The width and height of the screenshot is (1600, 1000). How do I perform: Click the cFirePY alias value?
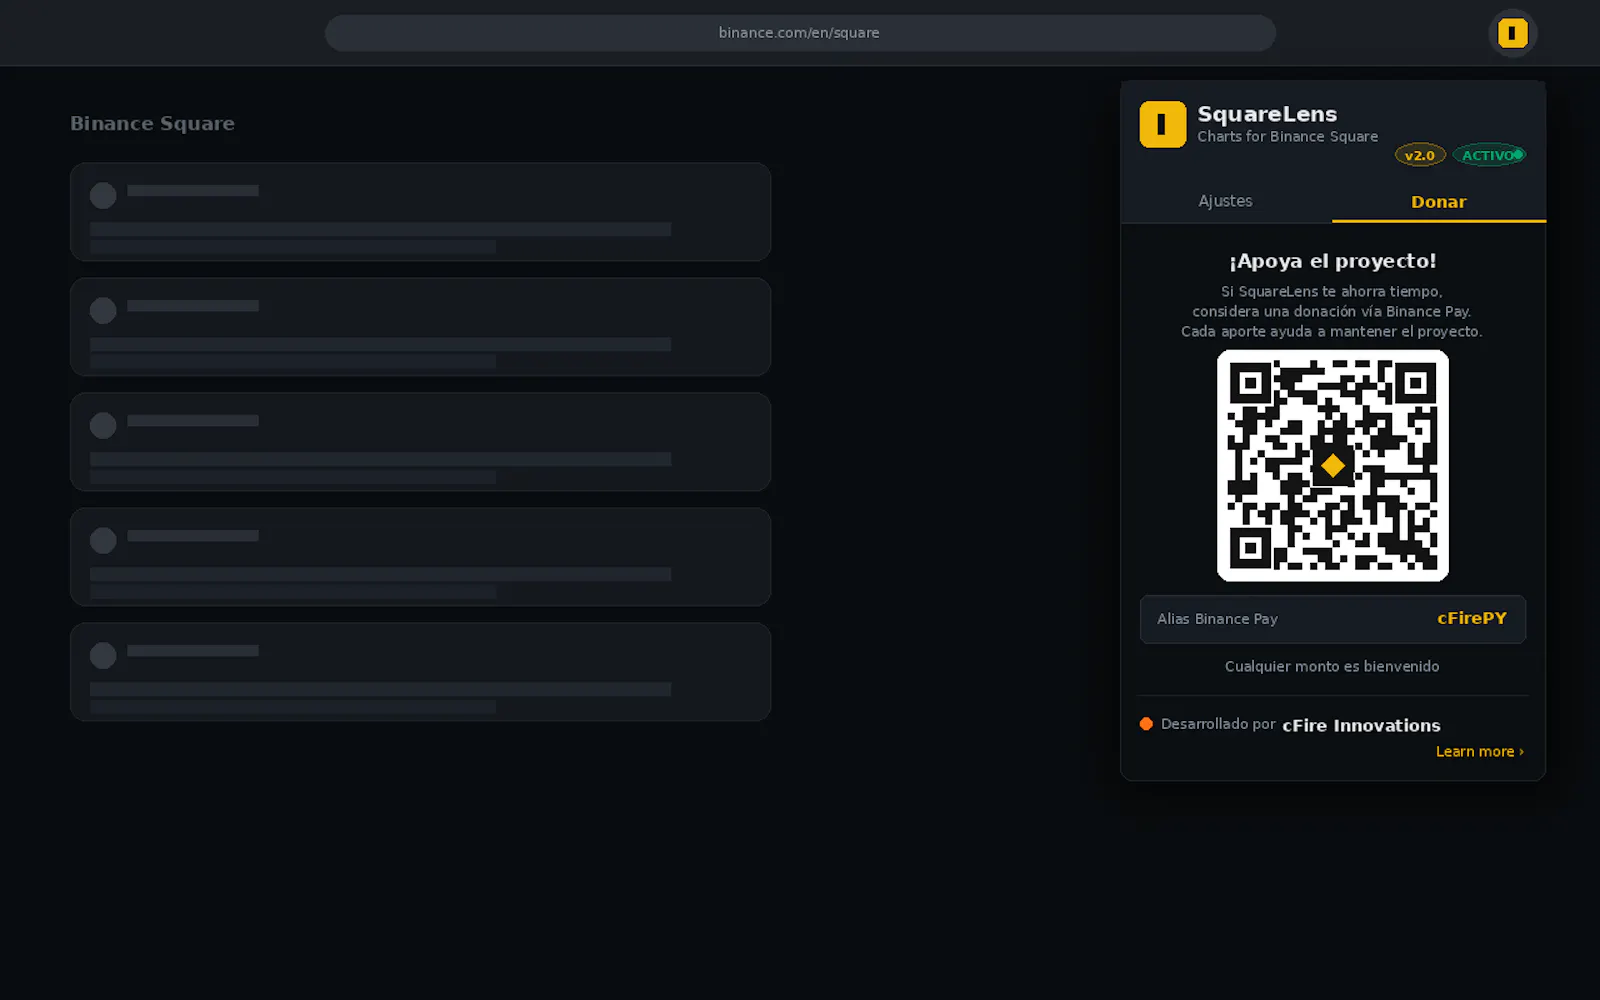[1472, 618]
